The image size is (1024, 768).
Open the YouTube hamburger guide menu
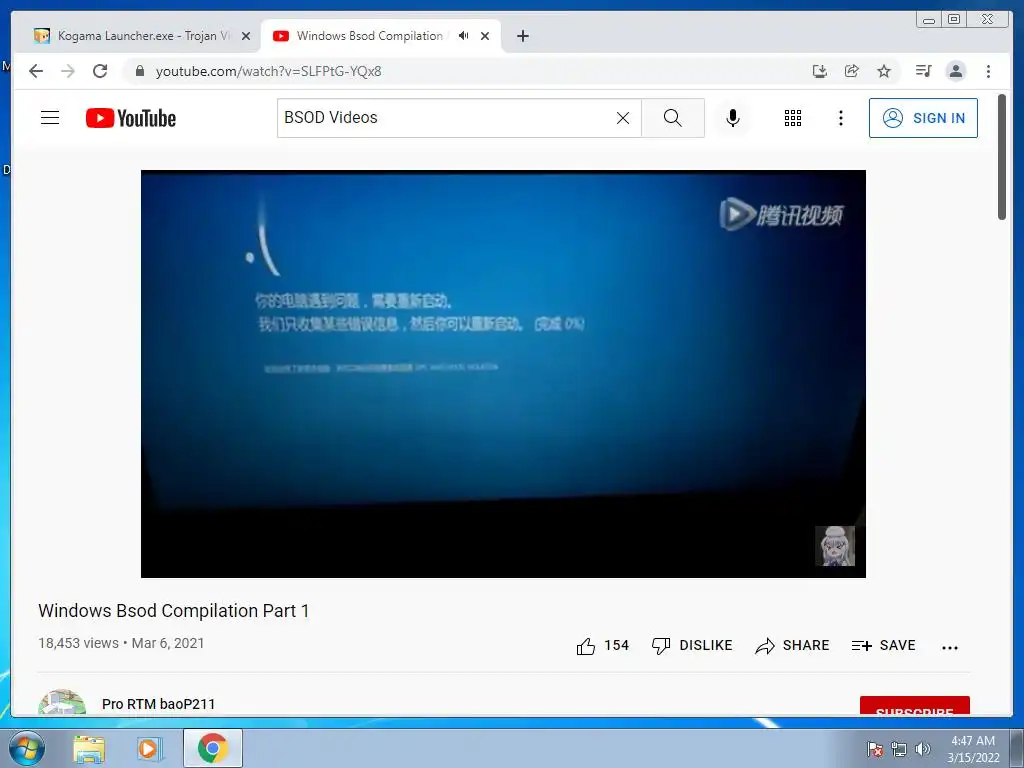point(50,118)
